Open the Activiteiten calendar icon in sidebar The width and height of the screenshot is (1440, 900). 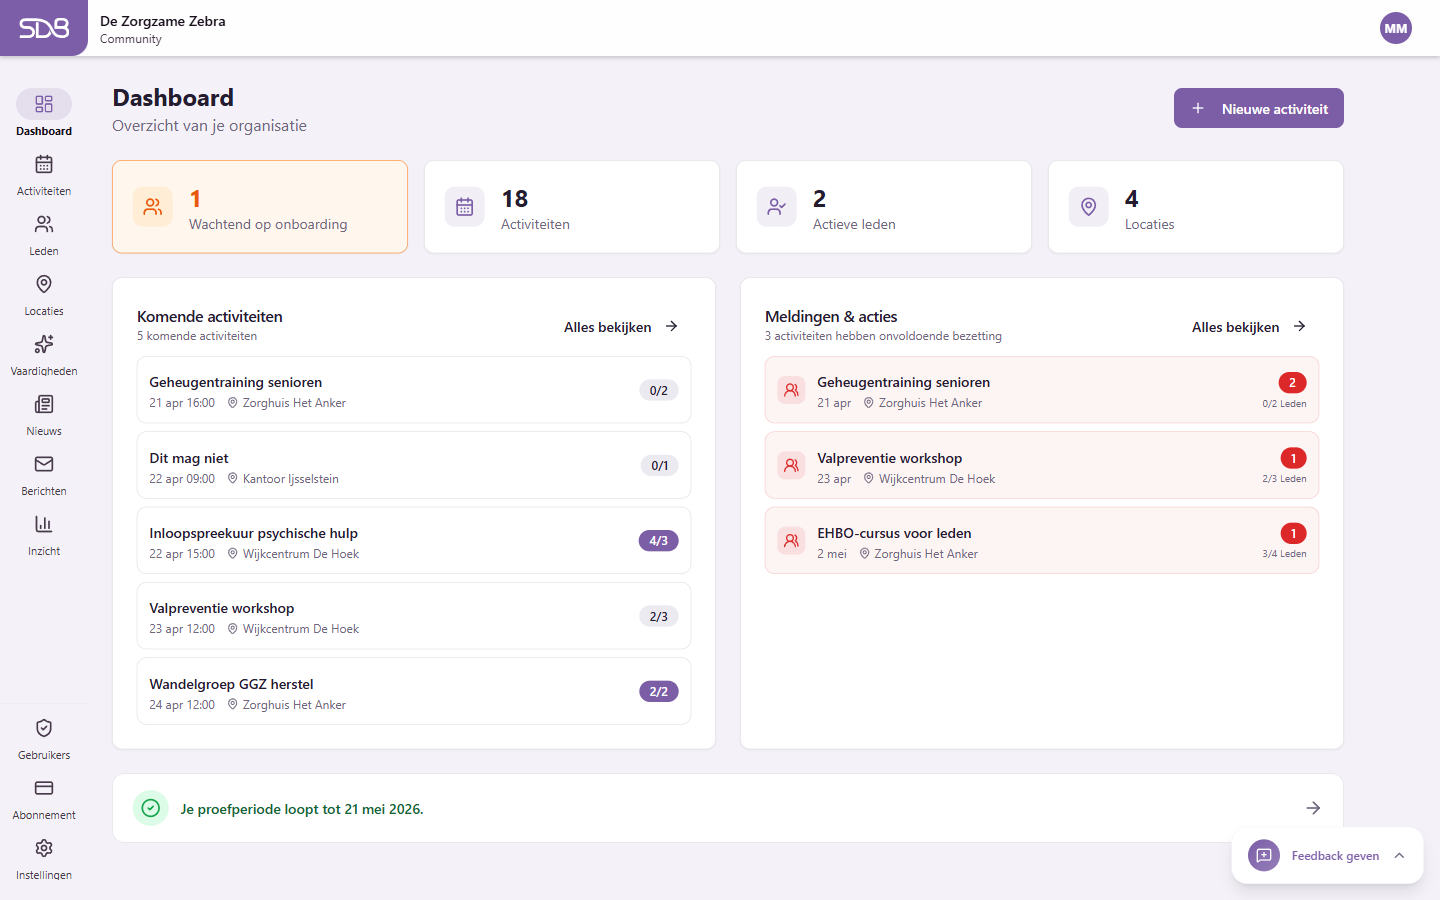coord(44,163)
